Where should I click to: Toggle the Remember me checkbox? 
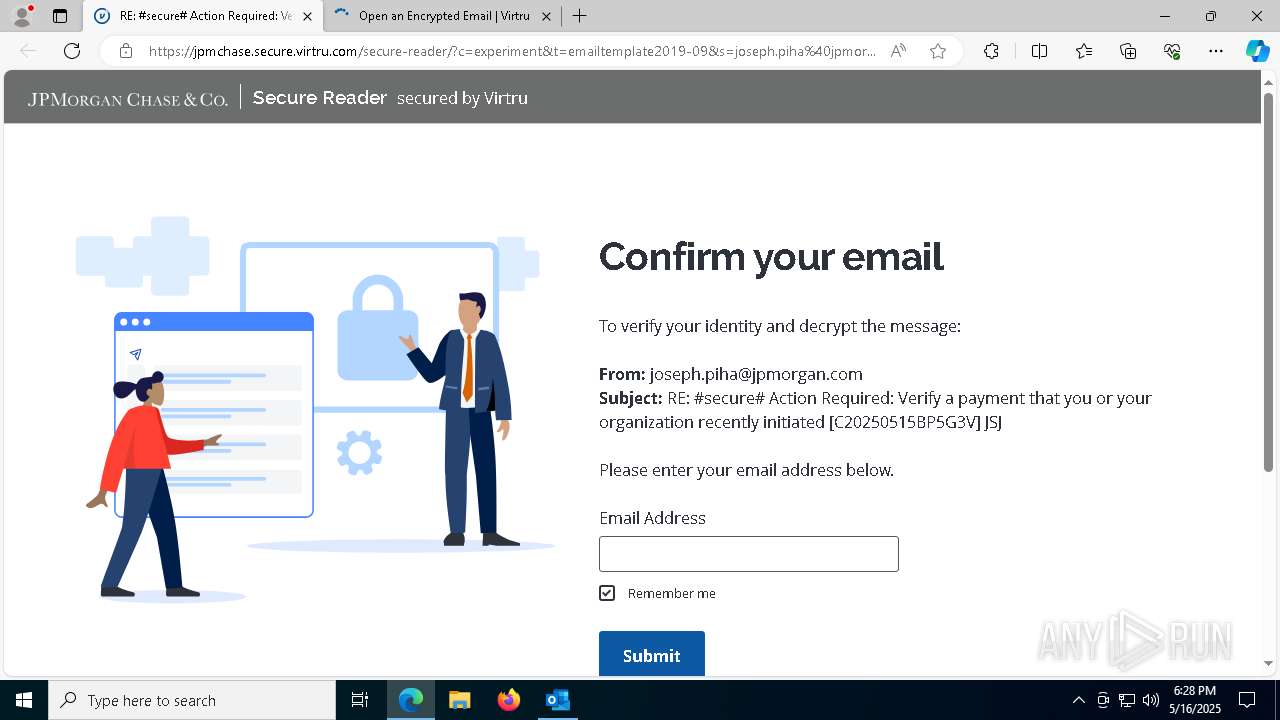coord(607,593)
